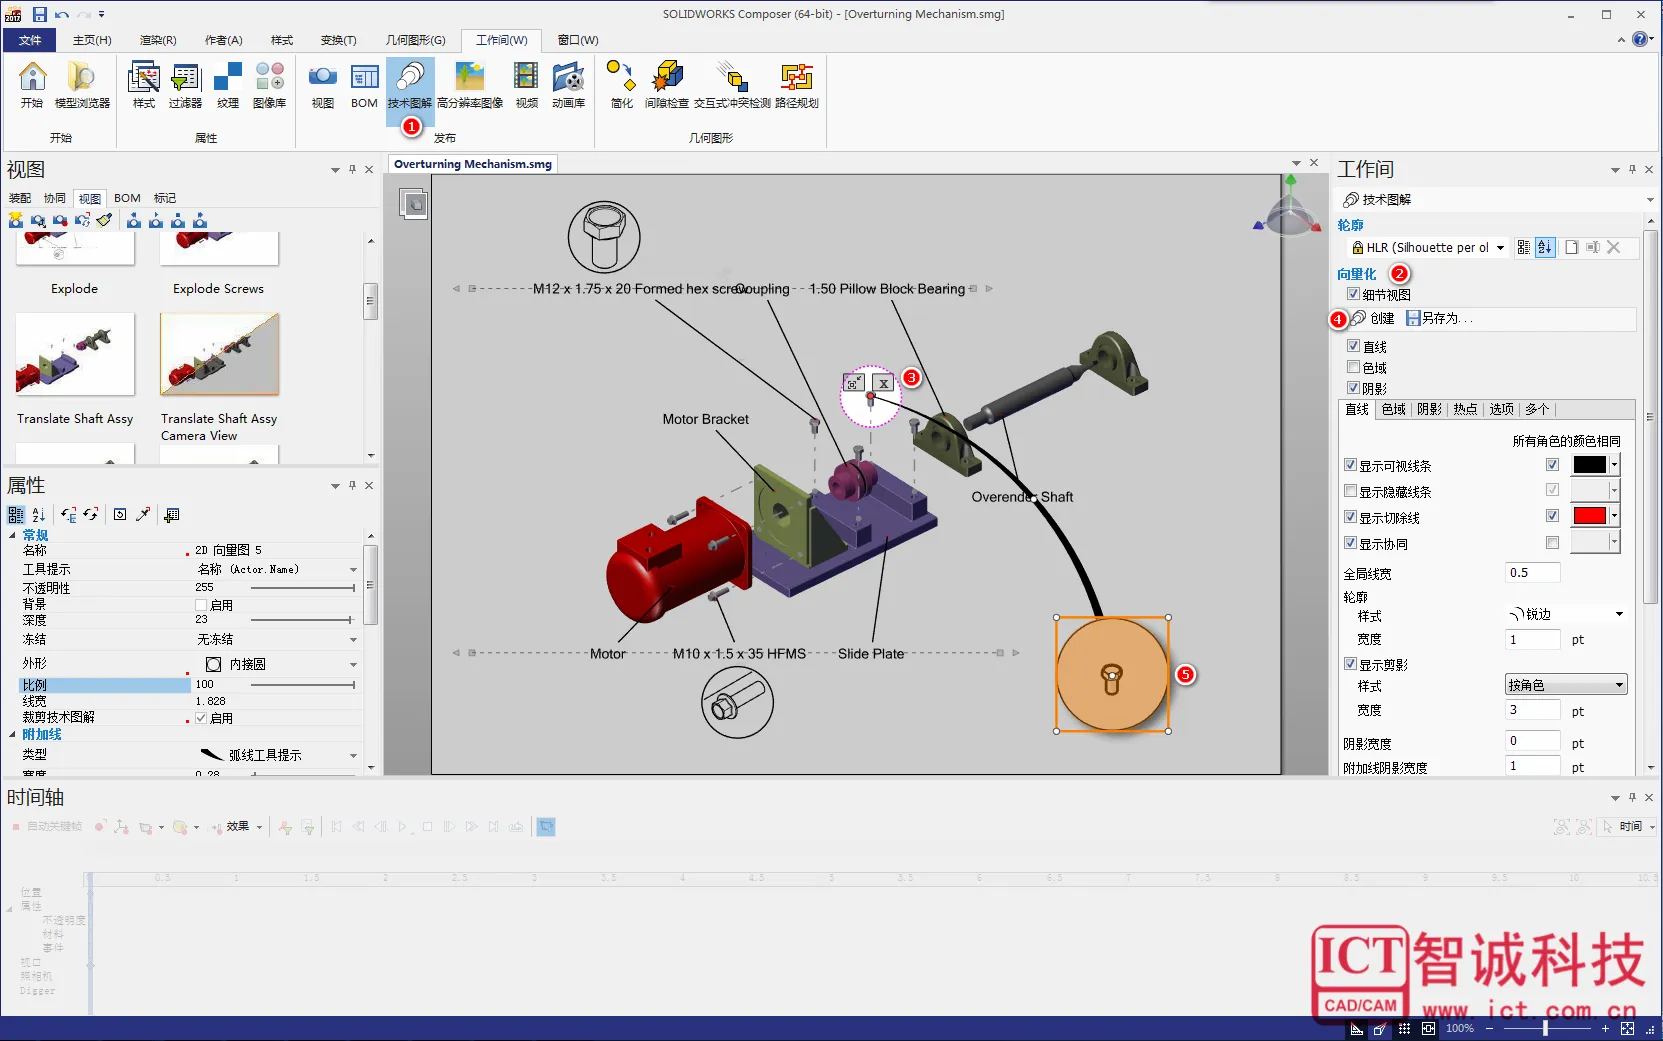Switch to the 装配 assembly panel tab

pos(20,198)
